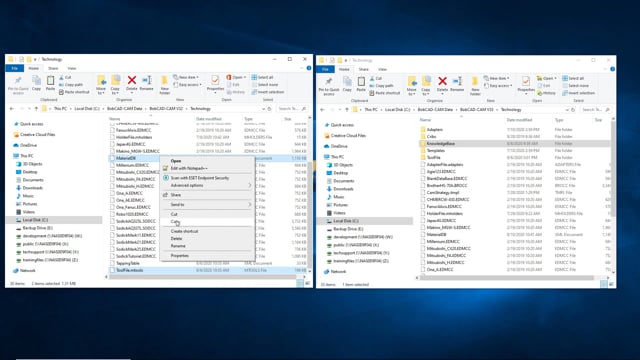Open help icon in right window
The image size is (640, 360).
612,69
